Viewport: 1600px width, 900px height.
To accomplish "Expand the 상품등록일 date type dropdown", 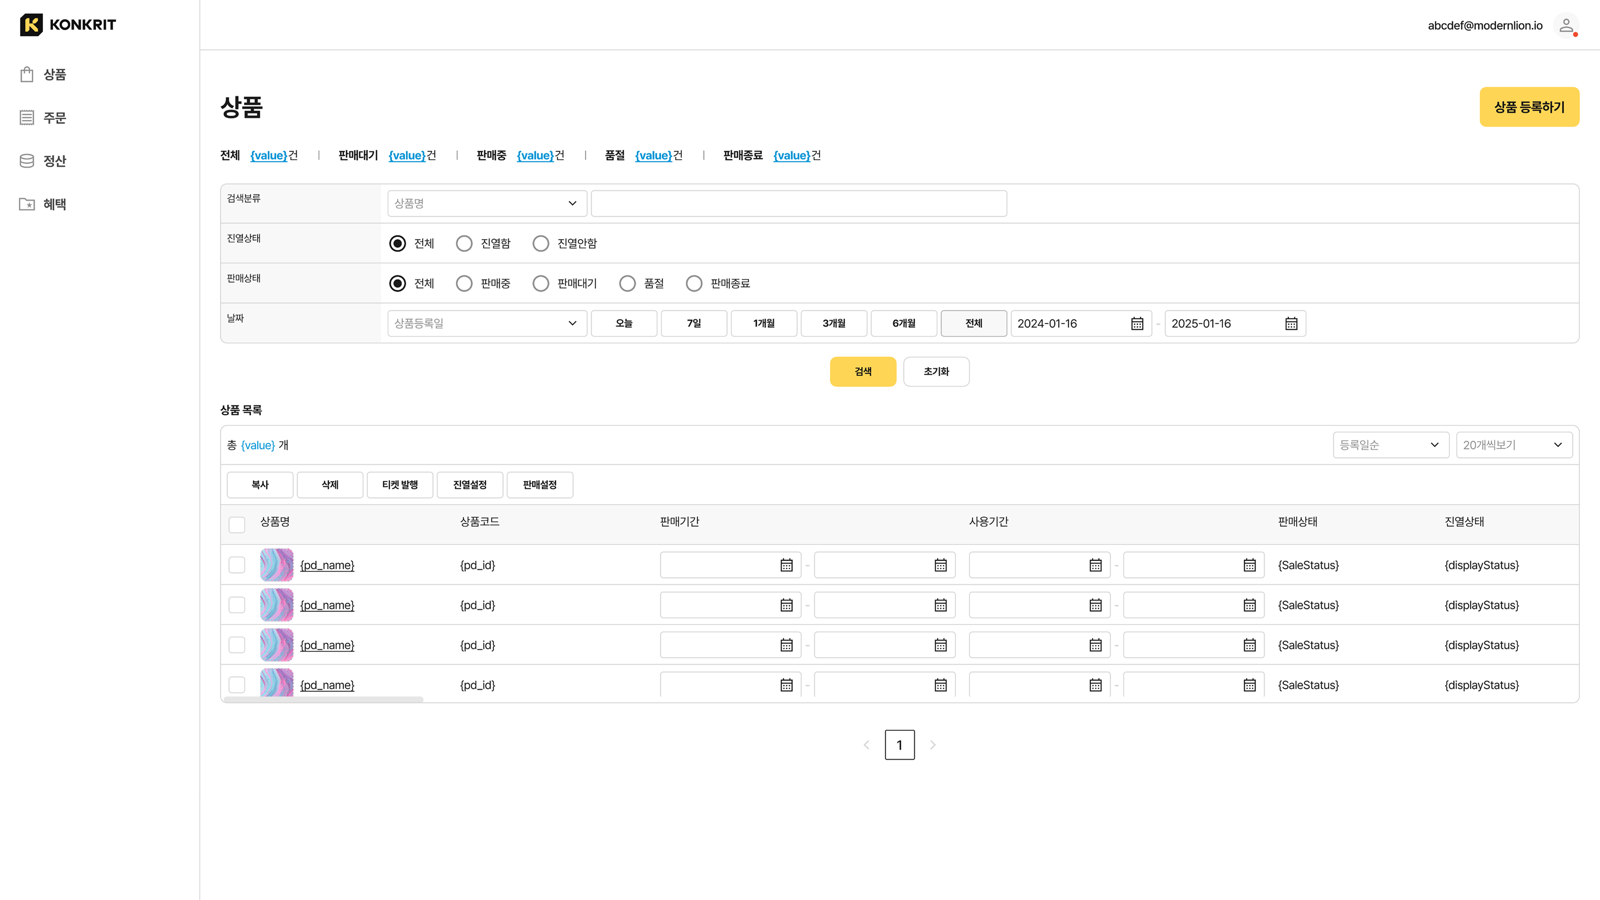I will tap(487, 323).
